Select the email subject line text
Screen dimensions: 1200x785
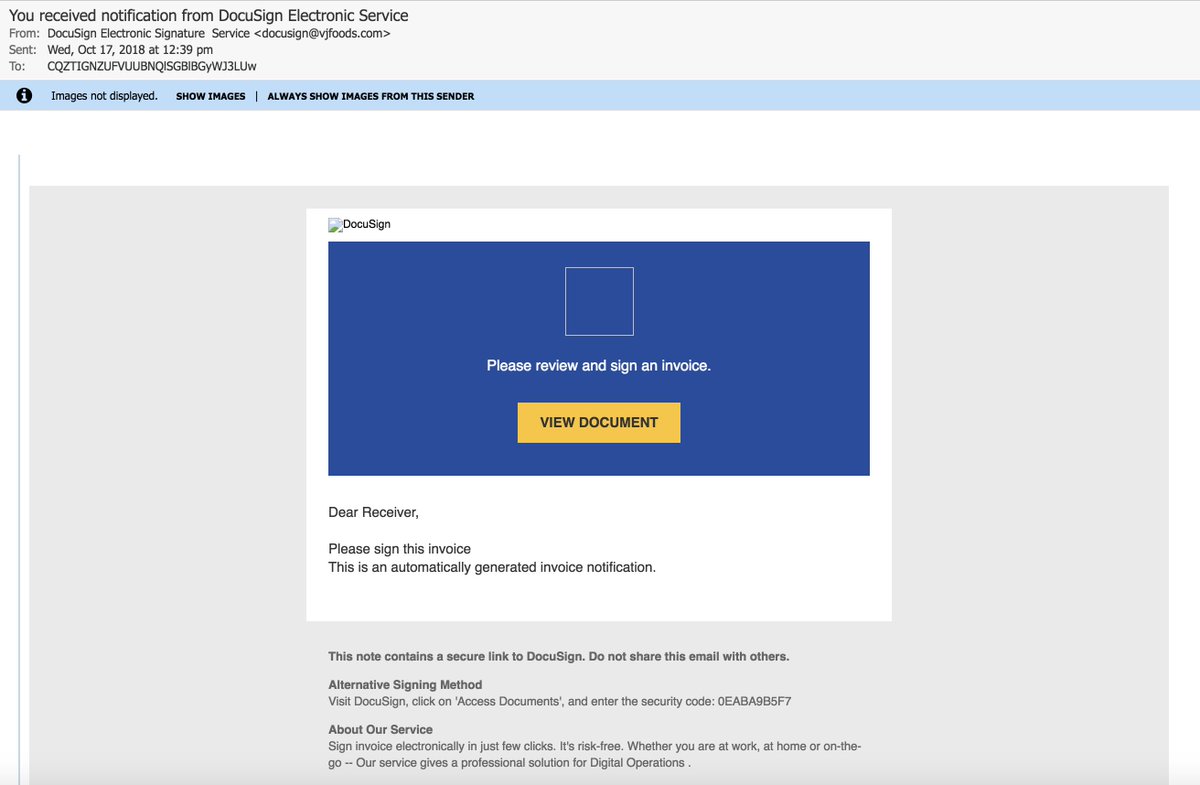[209, 15]
